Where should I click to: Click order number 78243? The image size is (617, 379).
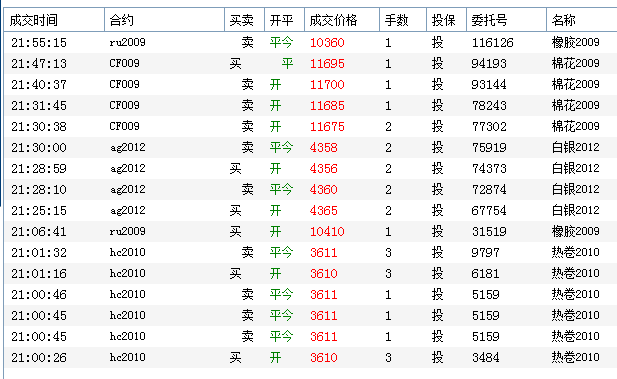[x=489, y=105]
